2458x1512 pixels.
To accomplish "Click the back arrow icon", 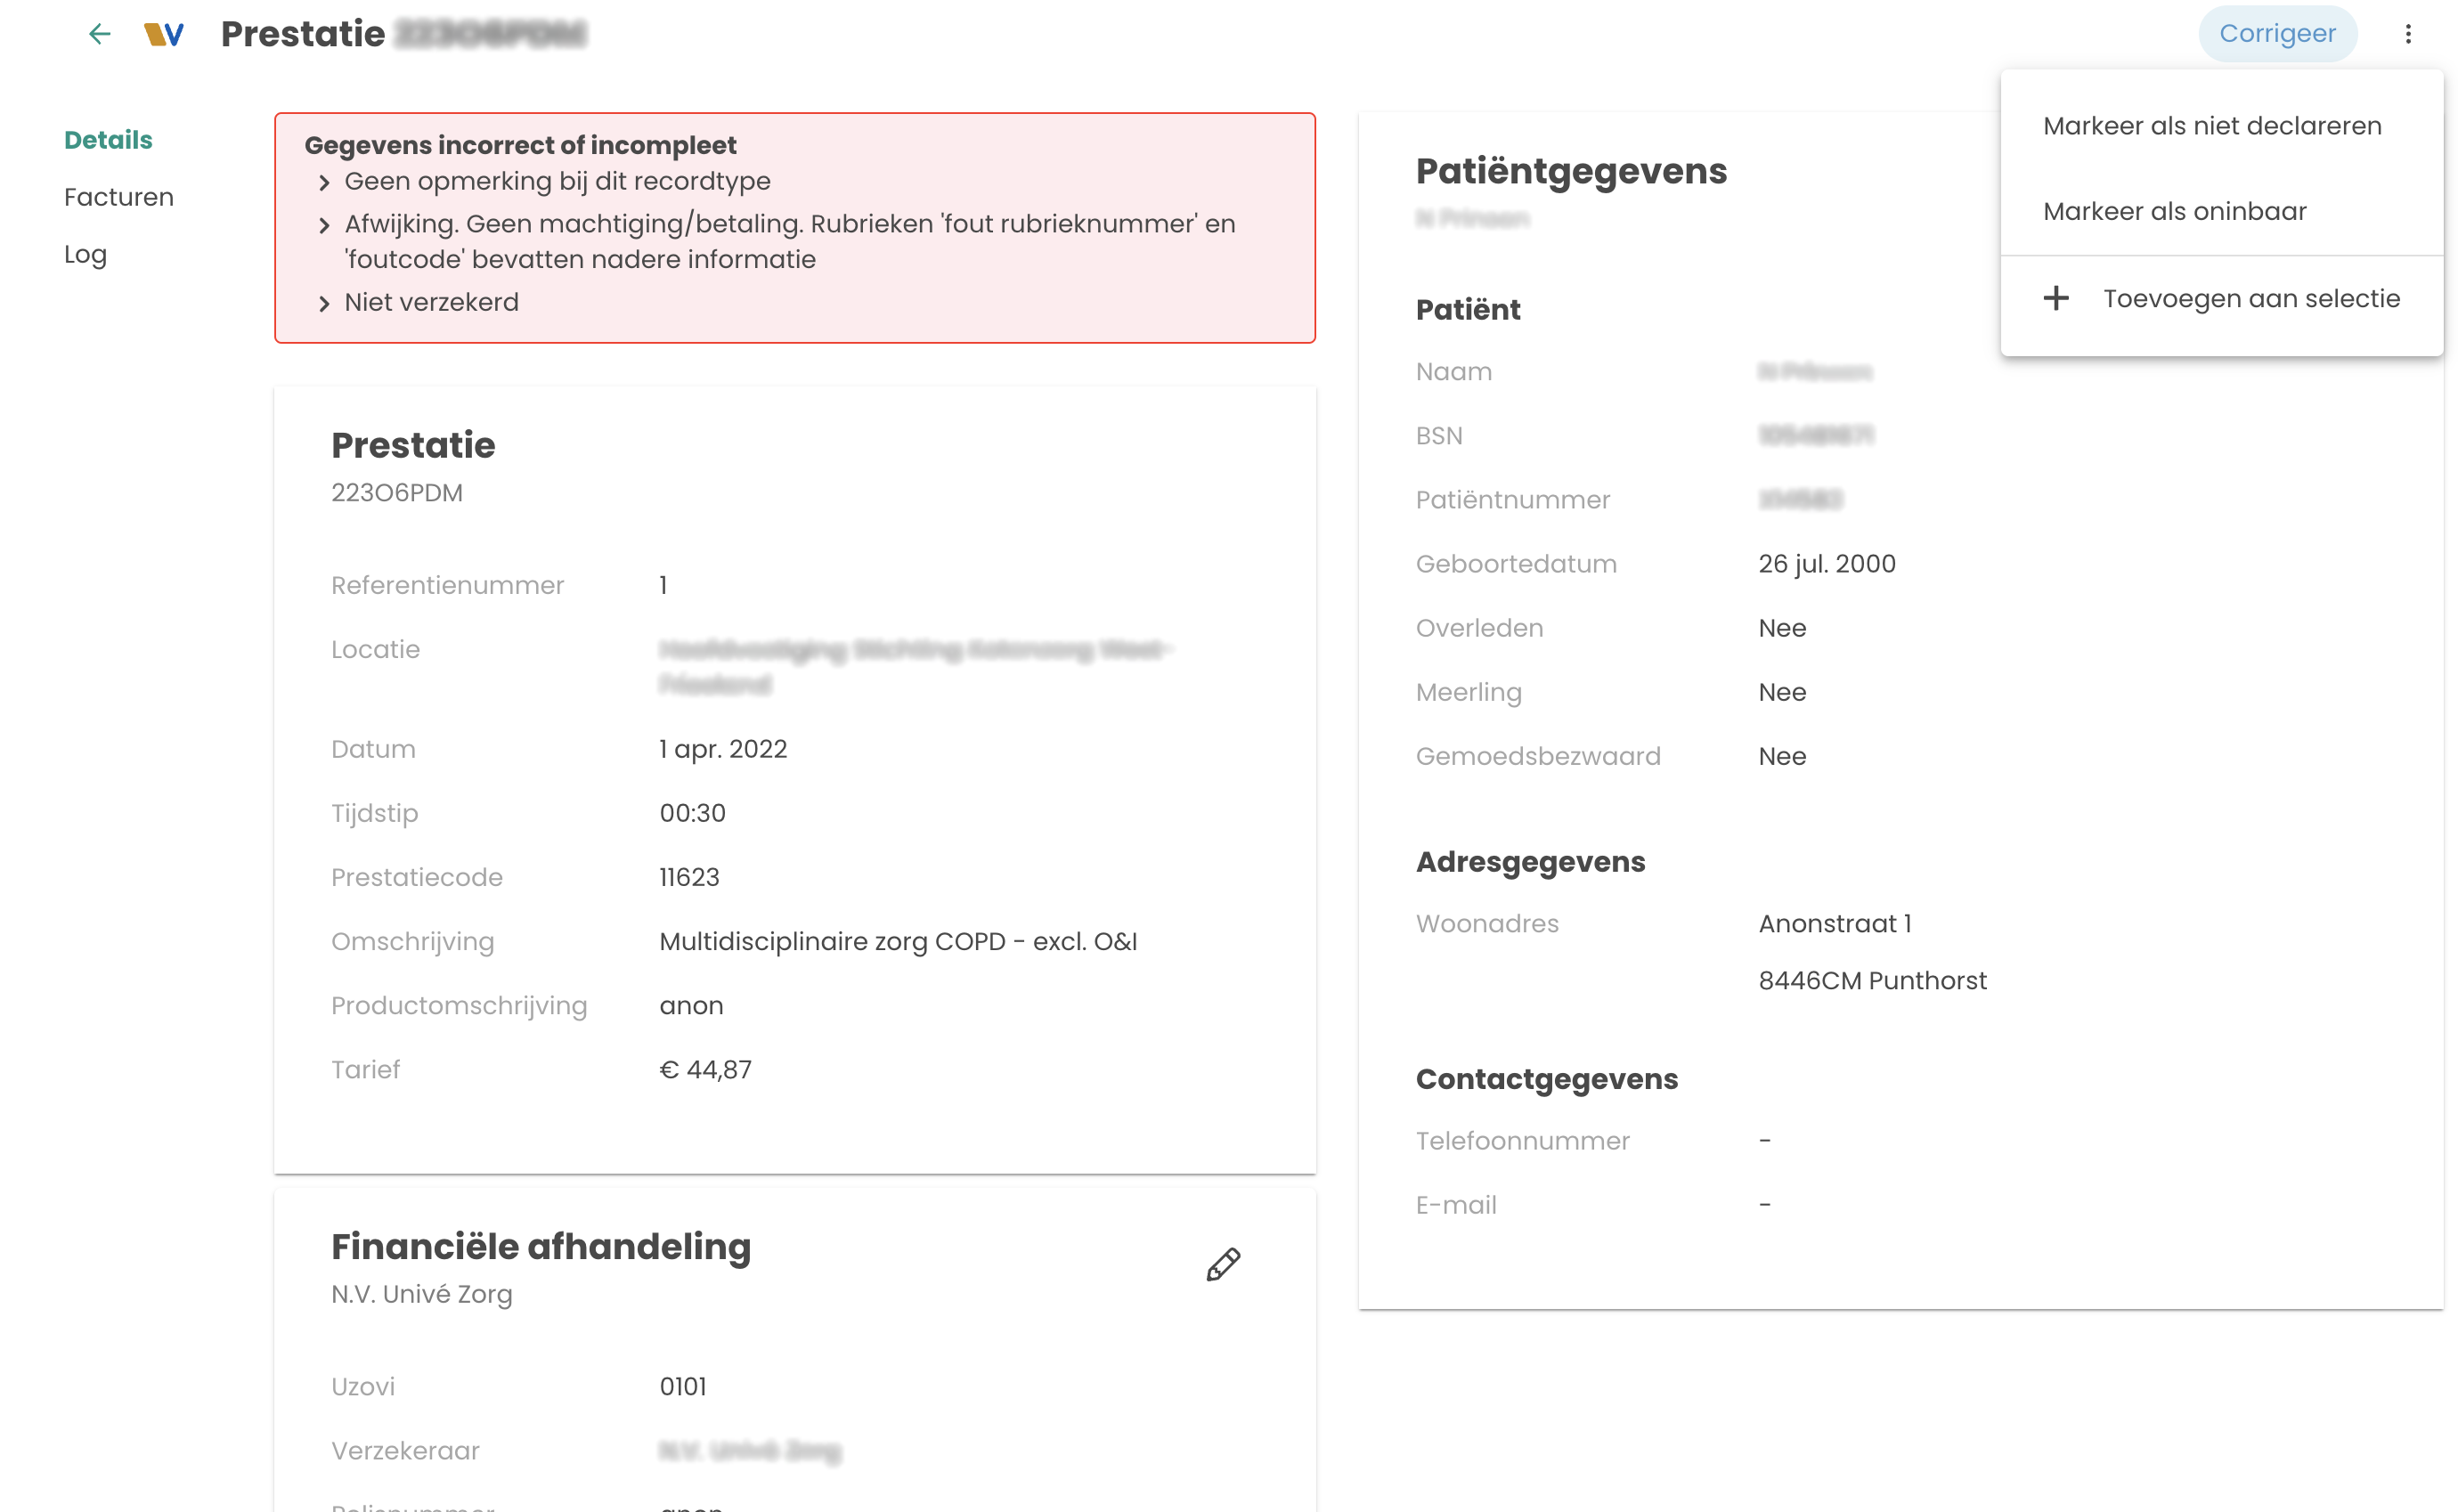I will click(99, 34).
